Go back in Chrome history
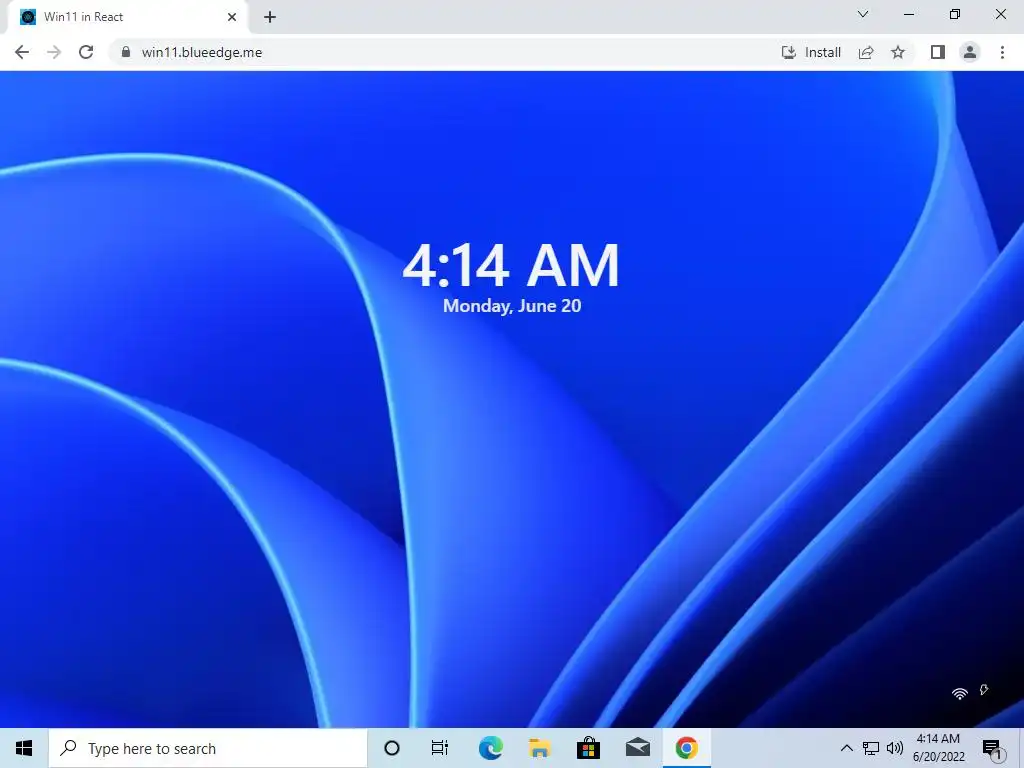The width and height of the screenshot is (1024, 768). click(x=22, y=52)
